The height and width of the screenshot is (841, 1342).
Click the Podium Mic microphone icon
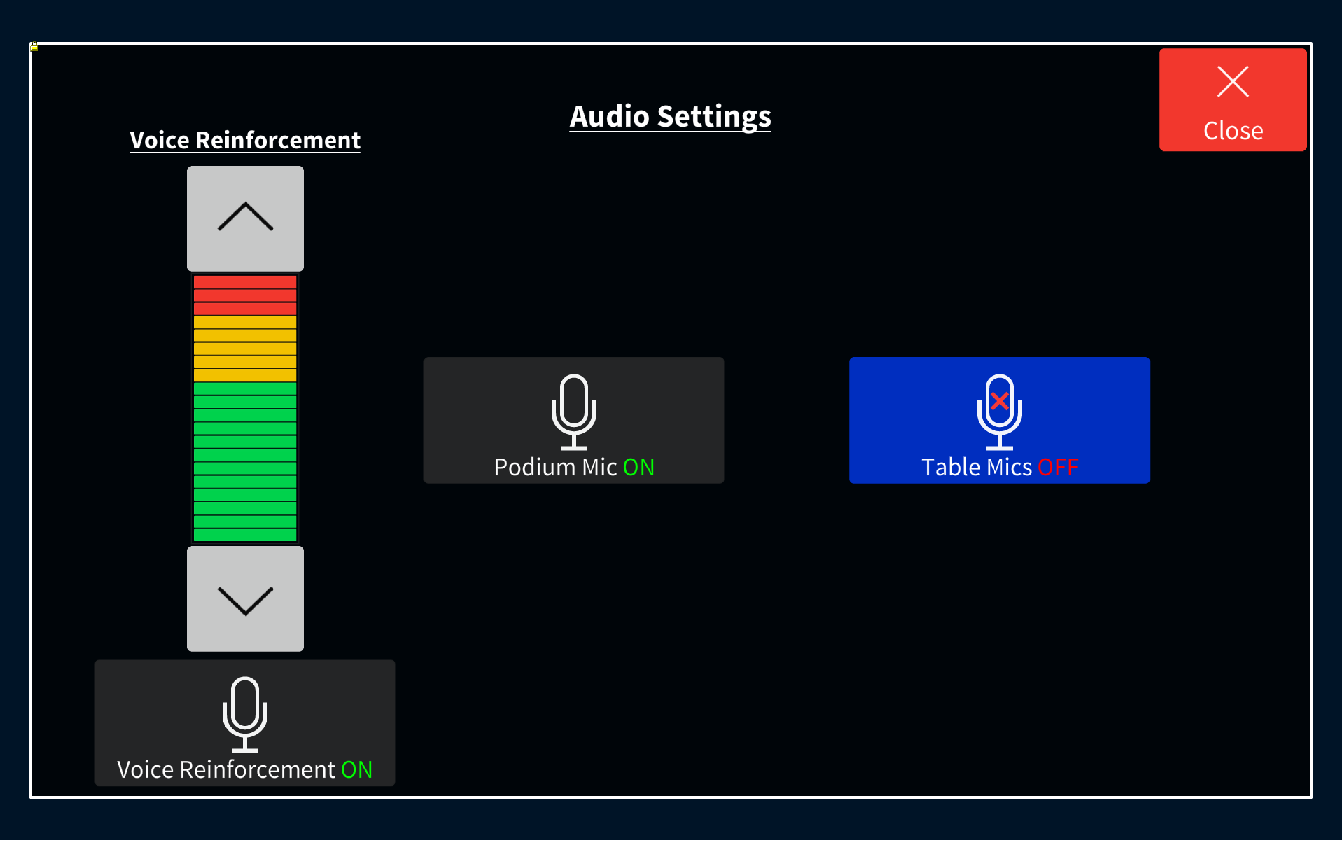574,411
